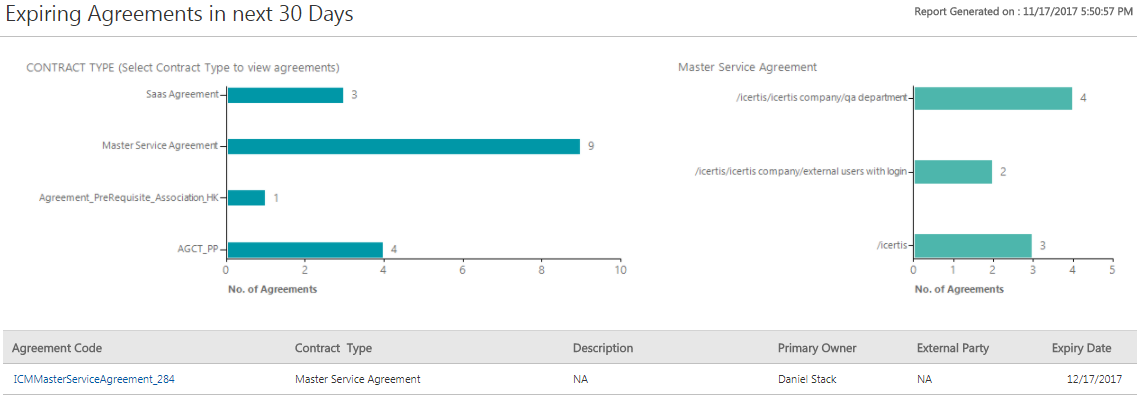This screenshot has height=401, width=1137.
Task: Click the qa department bar in right chart
Action: tap(993, 98)
